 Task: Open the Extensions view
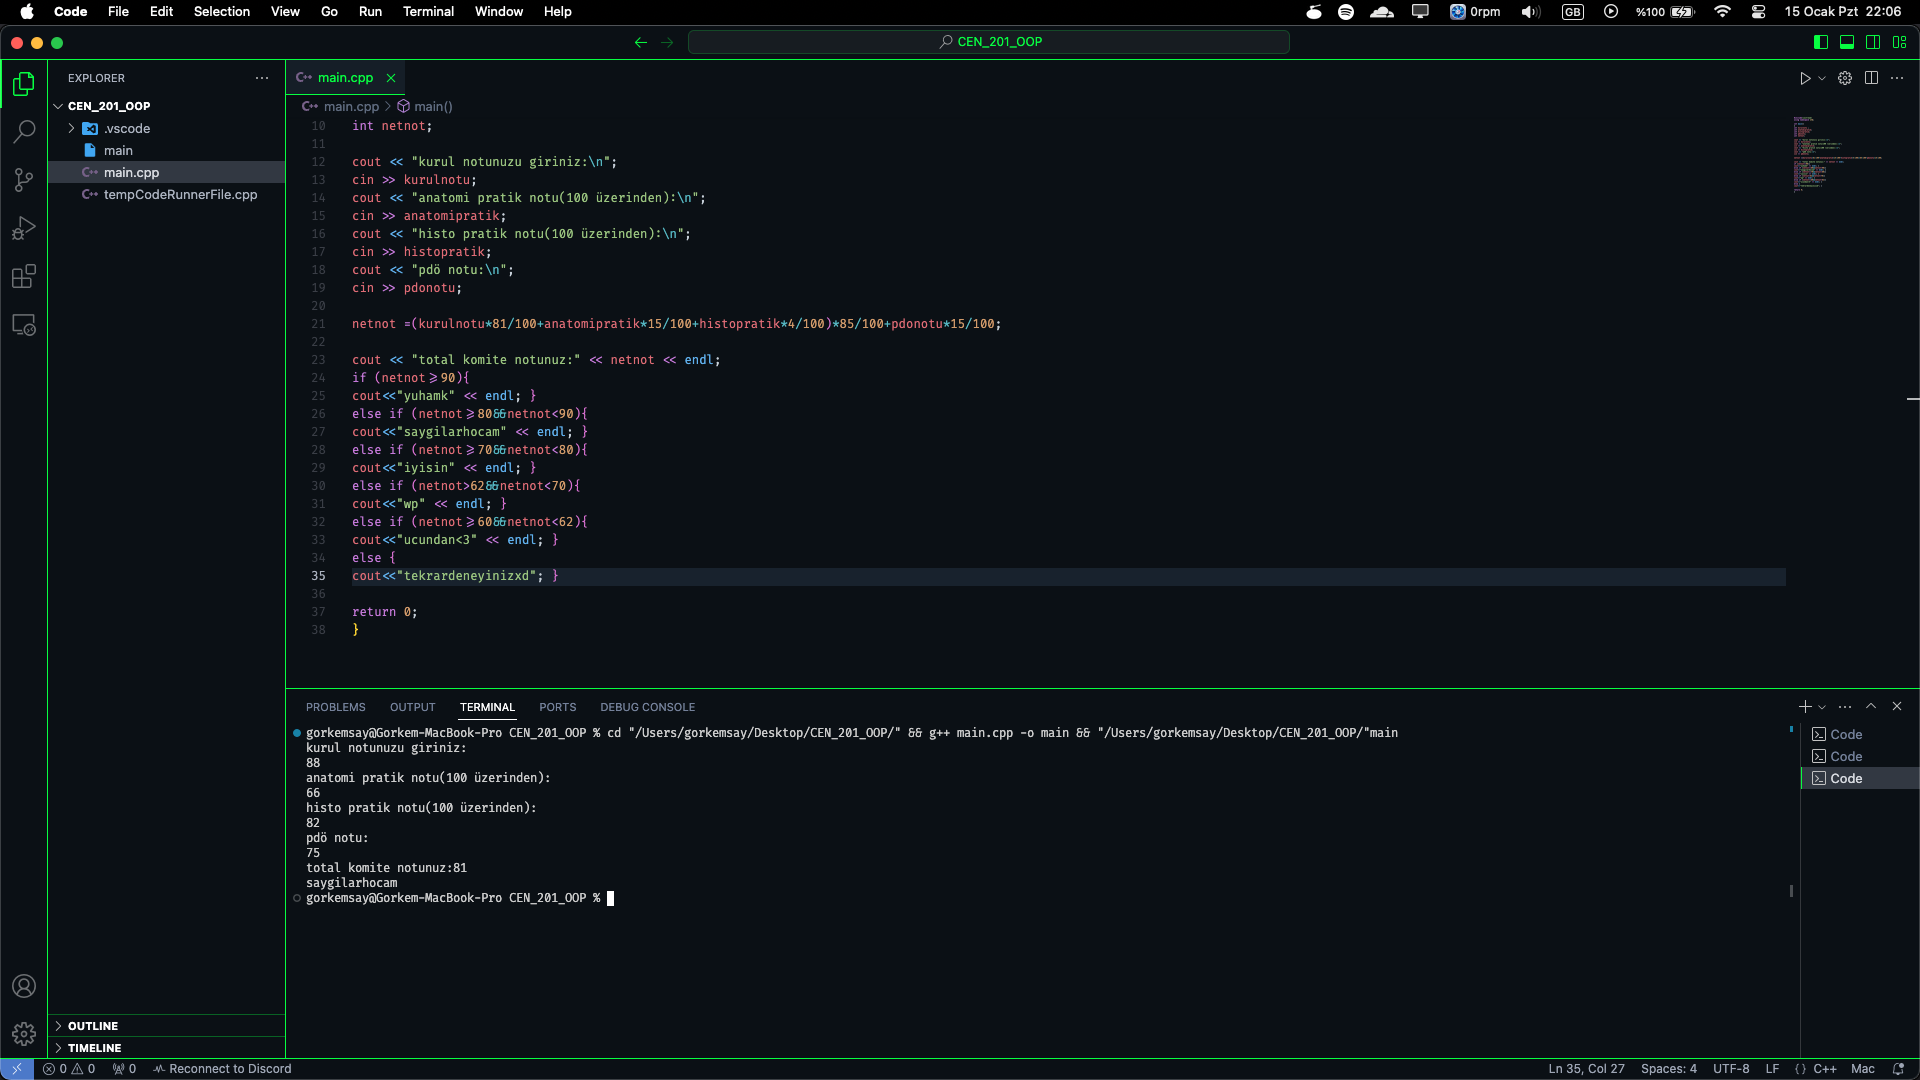[x=24, y=277]
